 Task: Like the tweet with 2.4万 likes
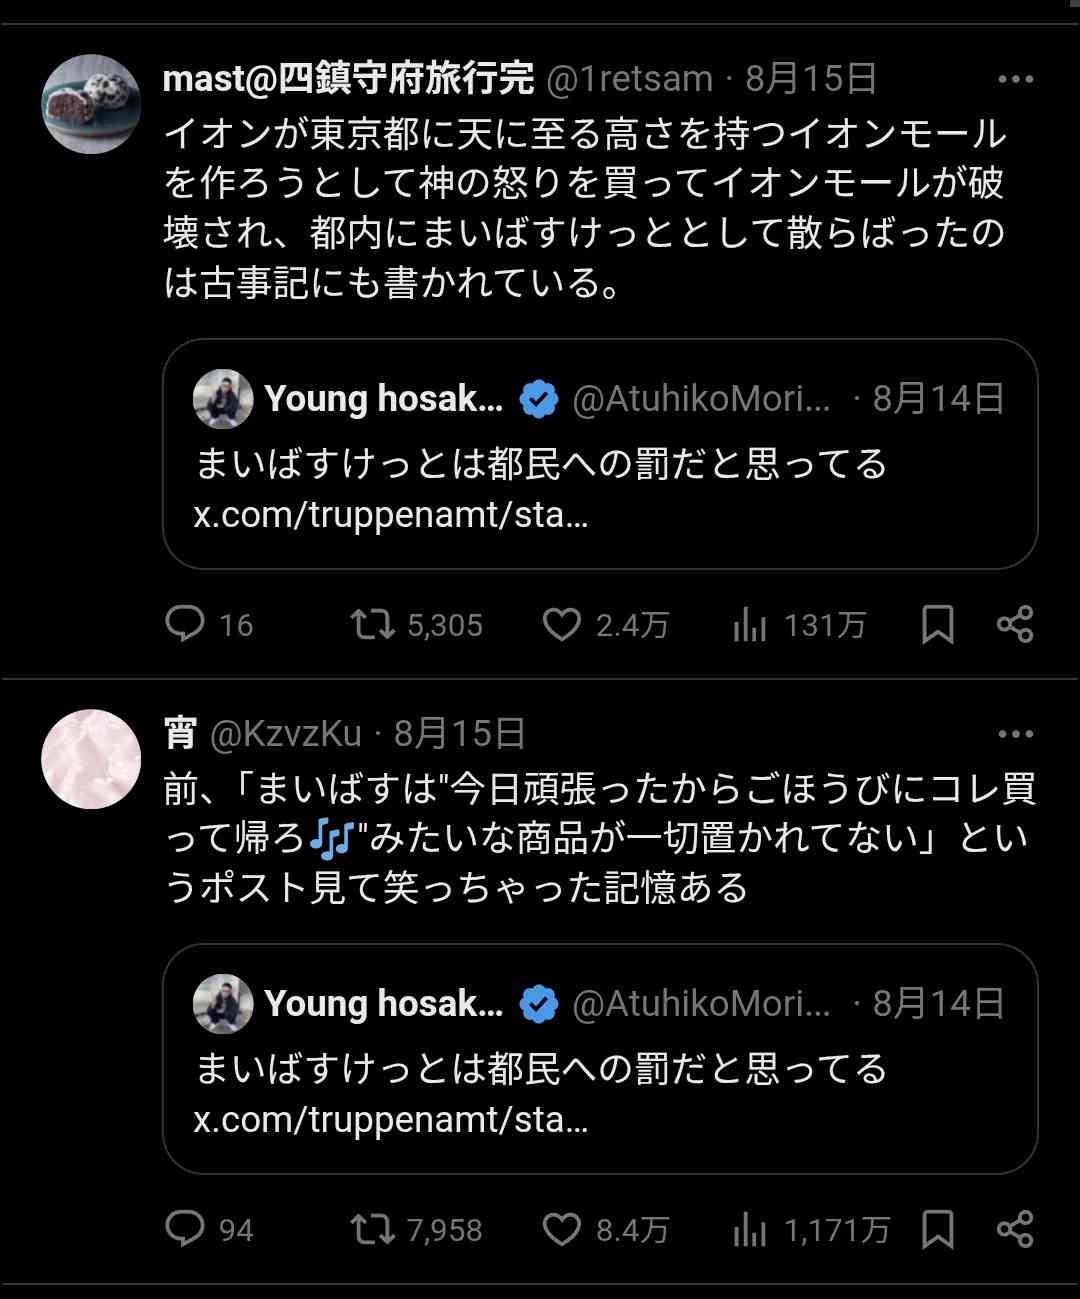562,625
